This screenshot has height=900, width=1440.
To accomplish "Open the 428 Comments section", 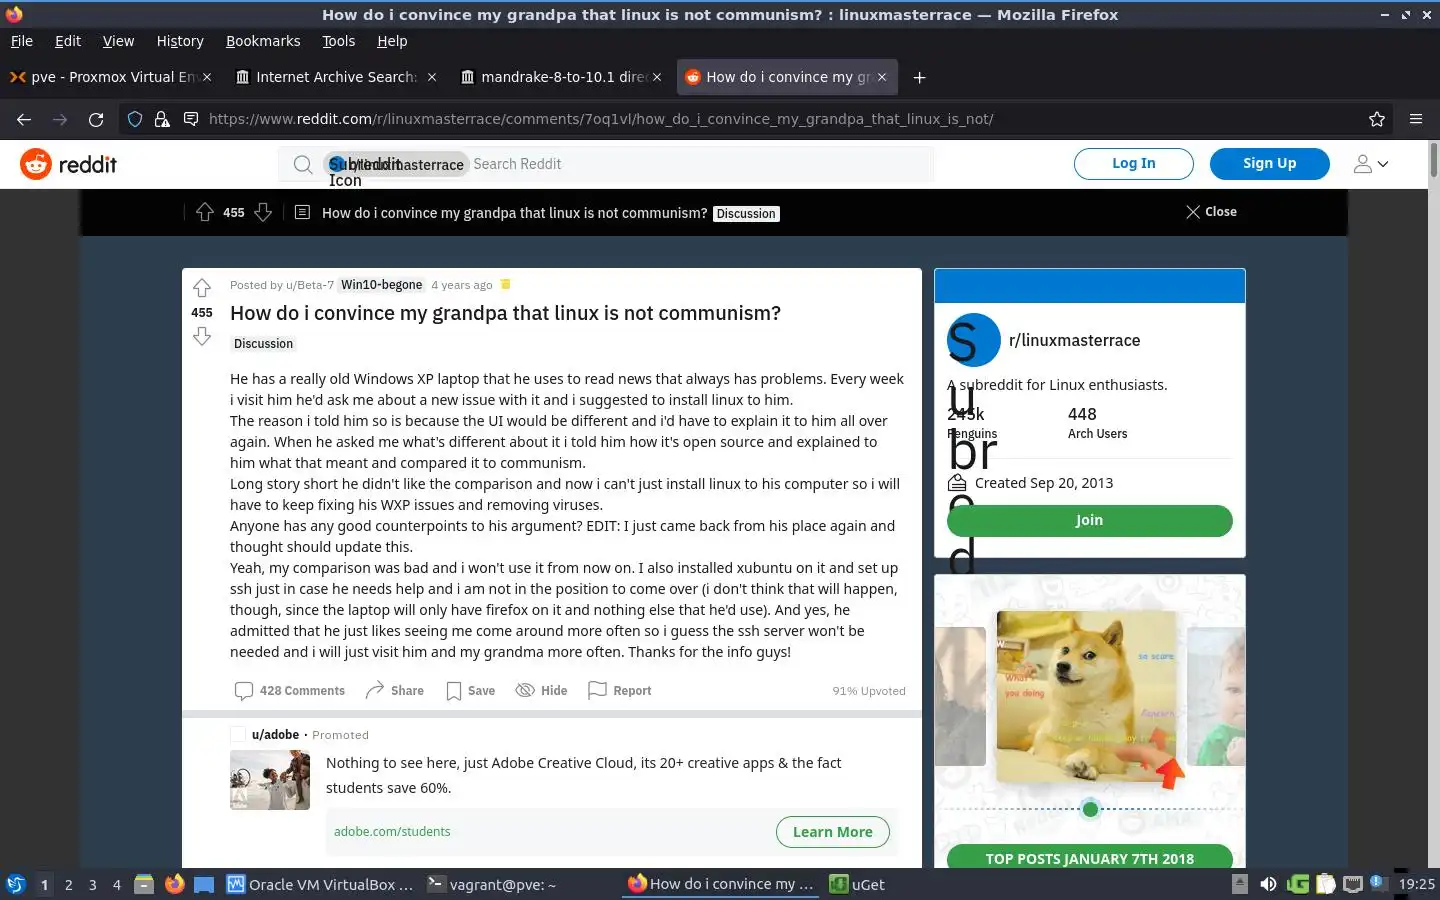I will pyautogui.click(x=290, y=691).
